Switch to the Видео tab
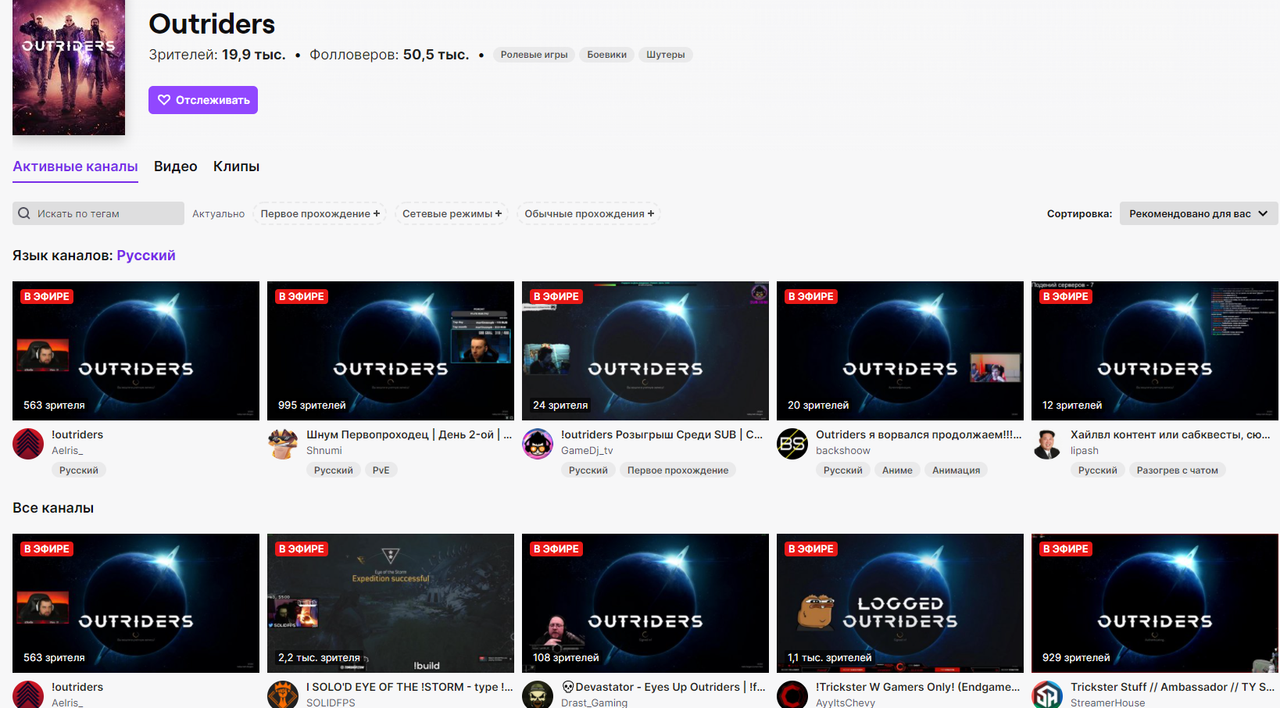This screenshot has width=1280, height=708. point(176,167)
